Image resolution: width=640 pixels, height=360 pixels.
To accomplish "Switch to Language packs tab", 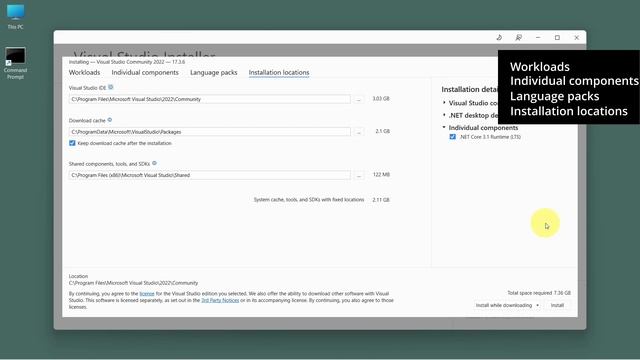I will click(x=213, y=72).
